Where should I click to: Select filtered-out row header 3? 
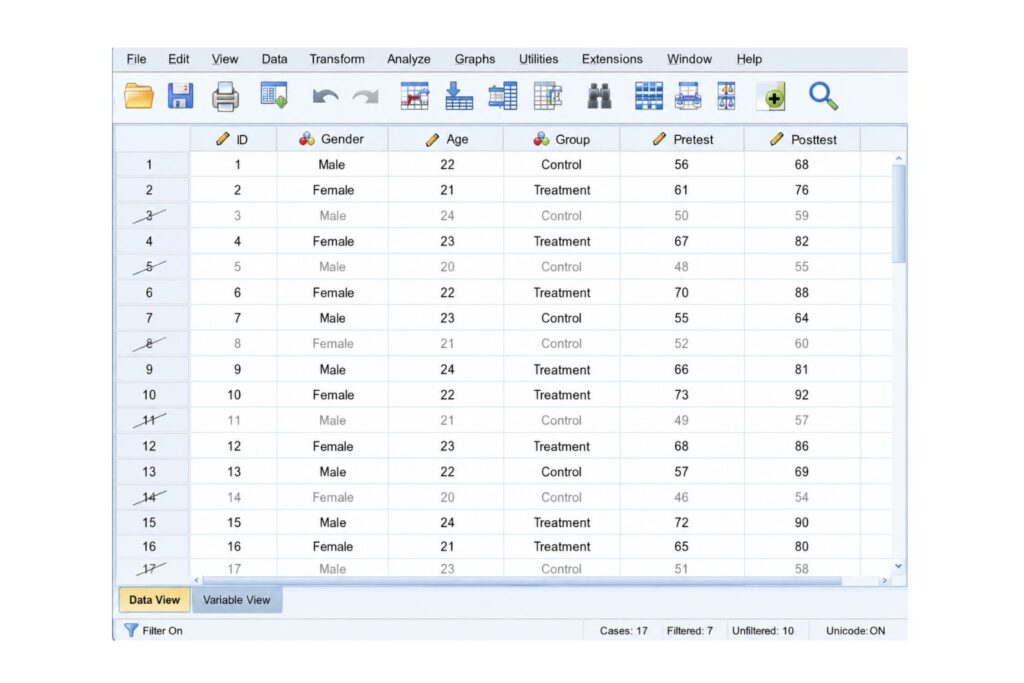(150, 215)
